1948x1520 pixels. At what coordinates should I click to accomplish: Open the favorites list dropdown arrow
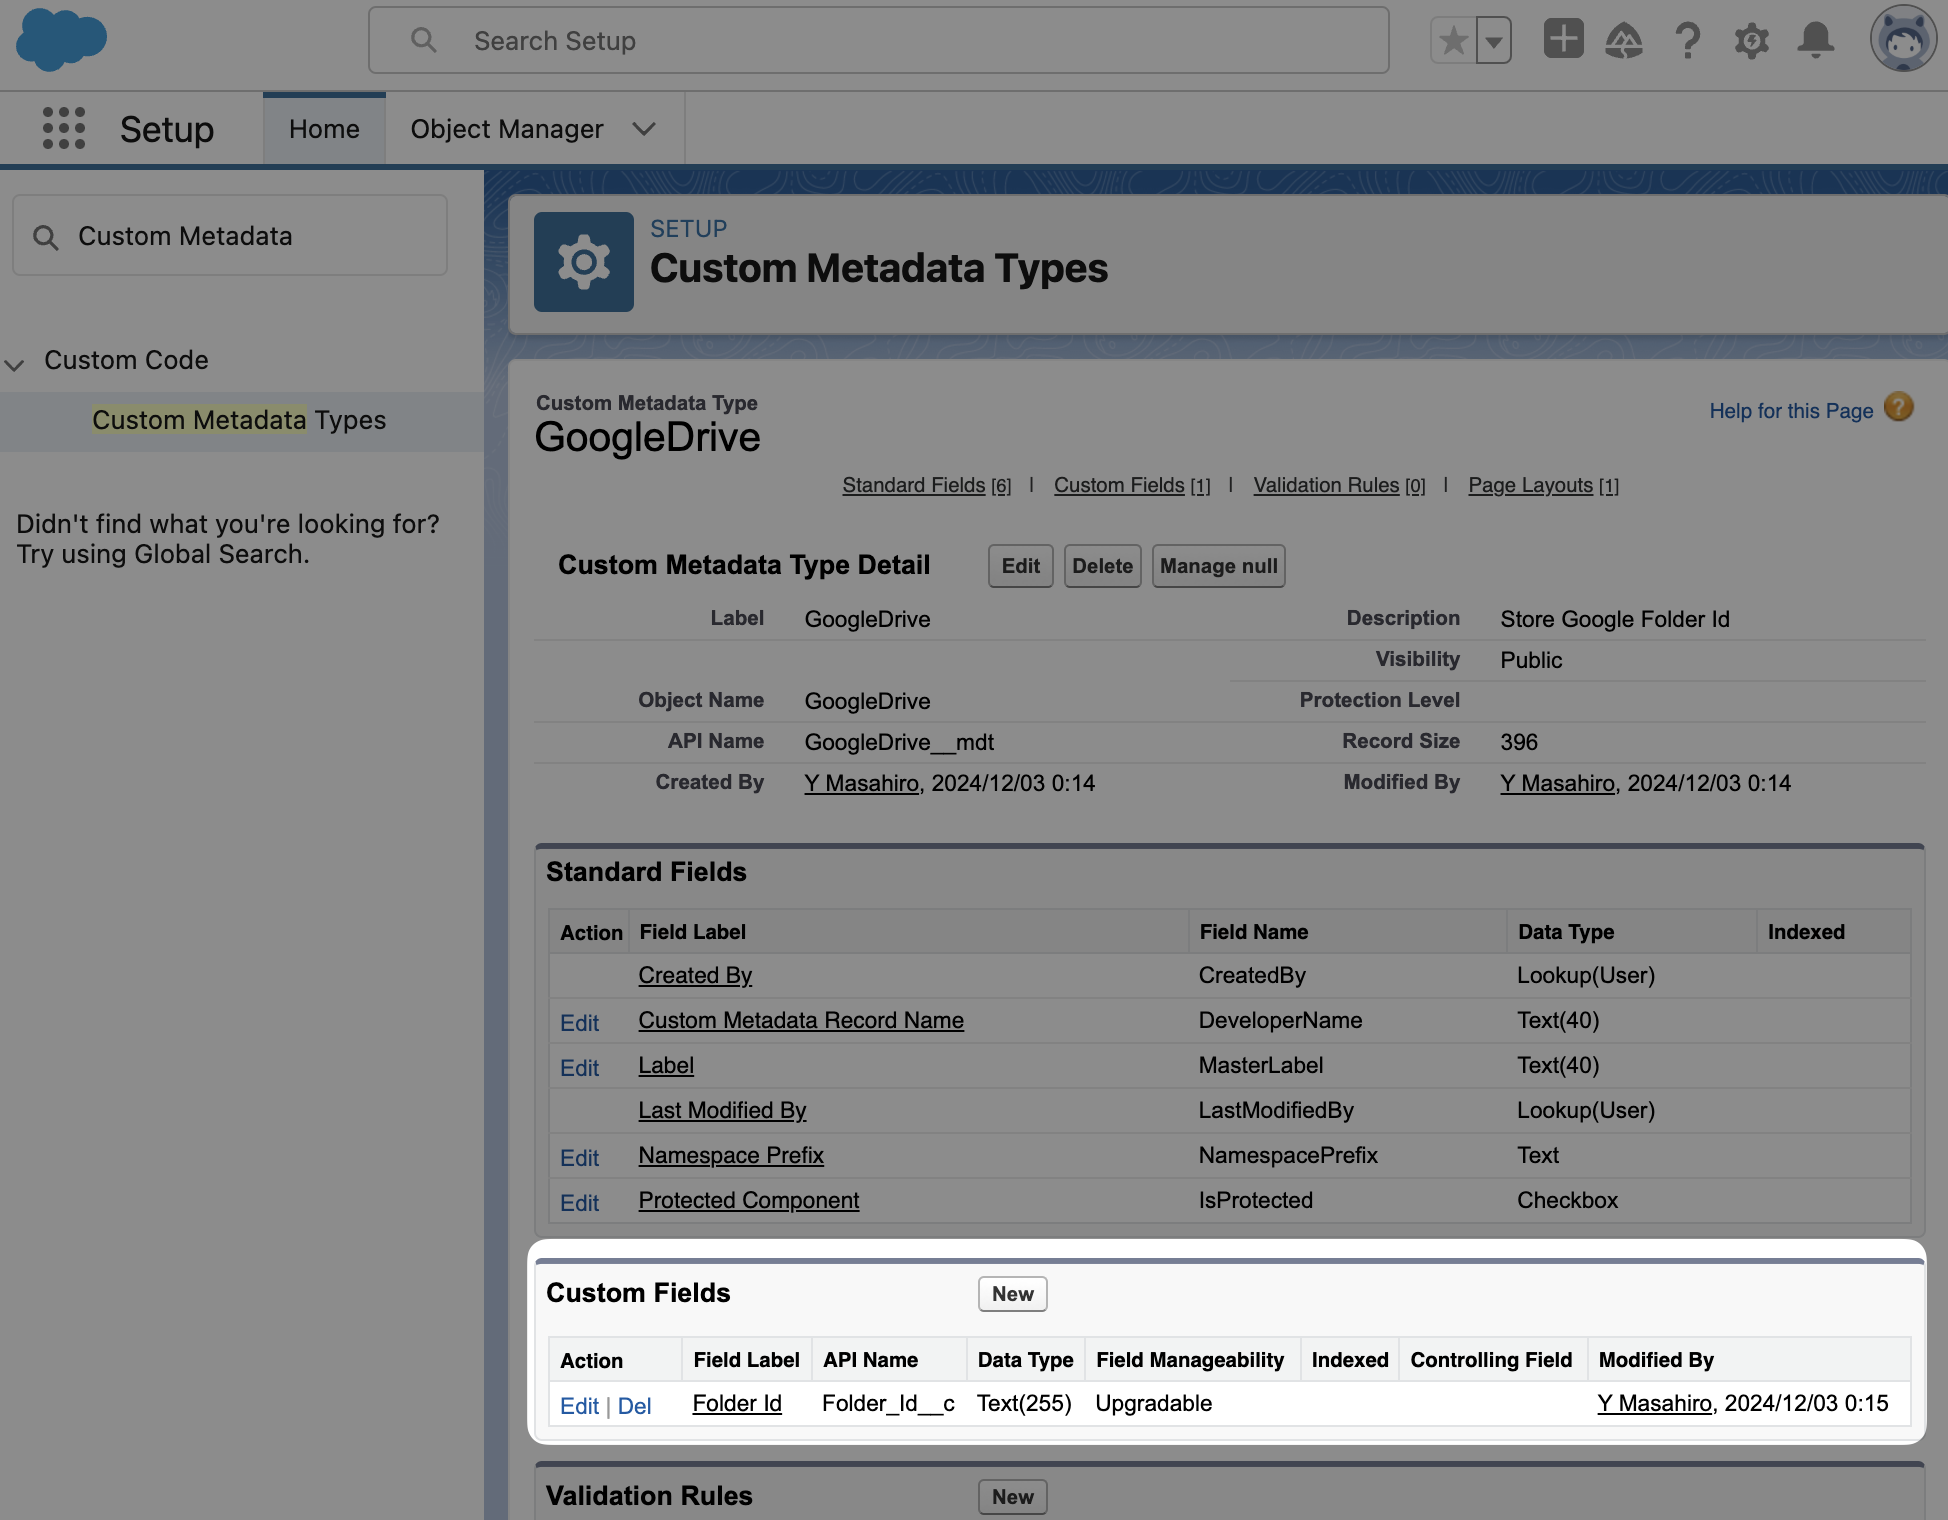point(1493,41)
